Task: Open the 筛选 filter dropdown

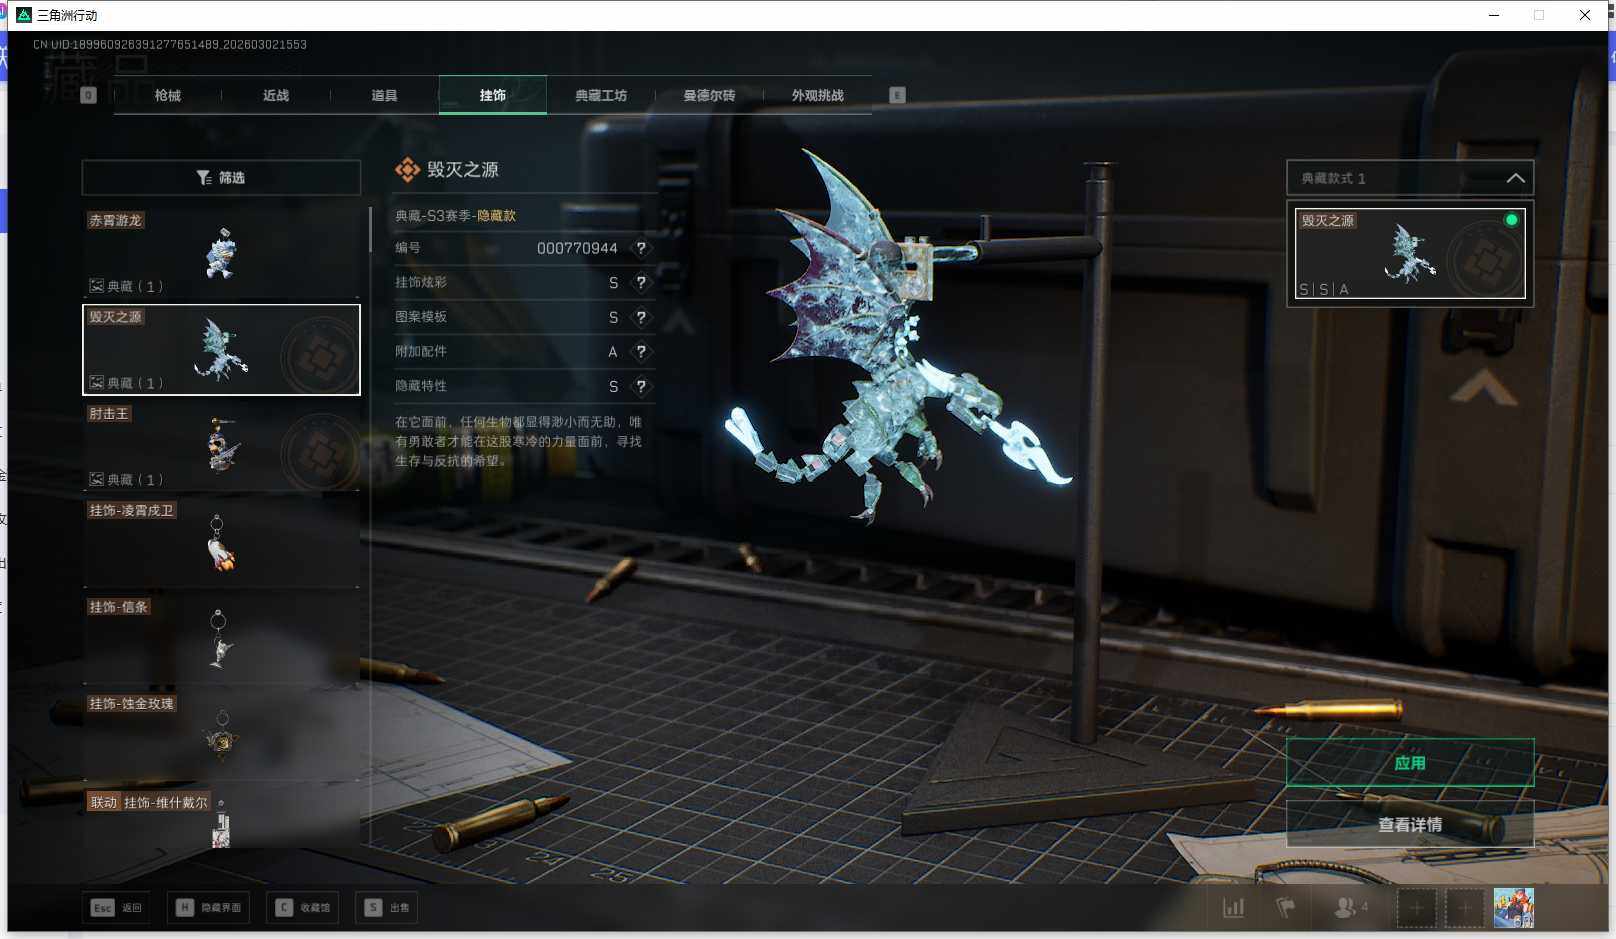Action: tap(221, 178)
